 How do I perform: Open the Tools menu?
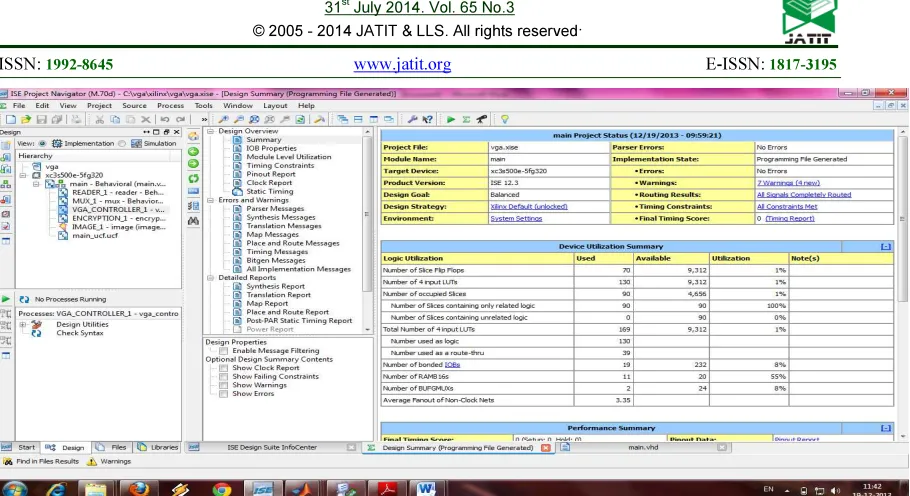click(203, 106)
